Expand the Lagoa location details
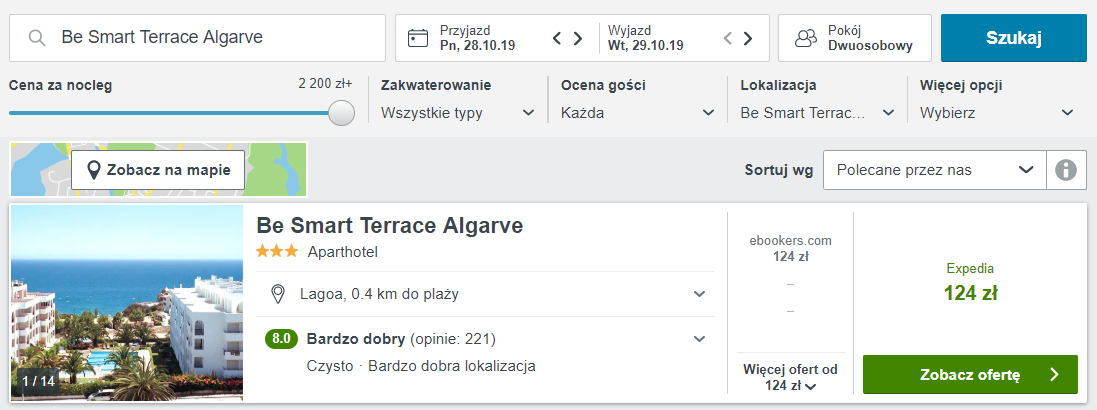This screenshot has width=1097, height=410. pos(699,294)
